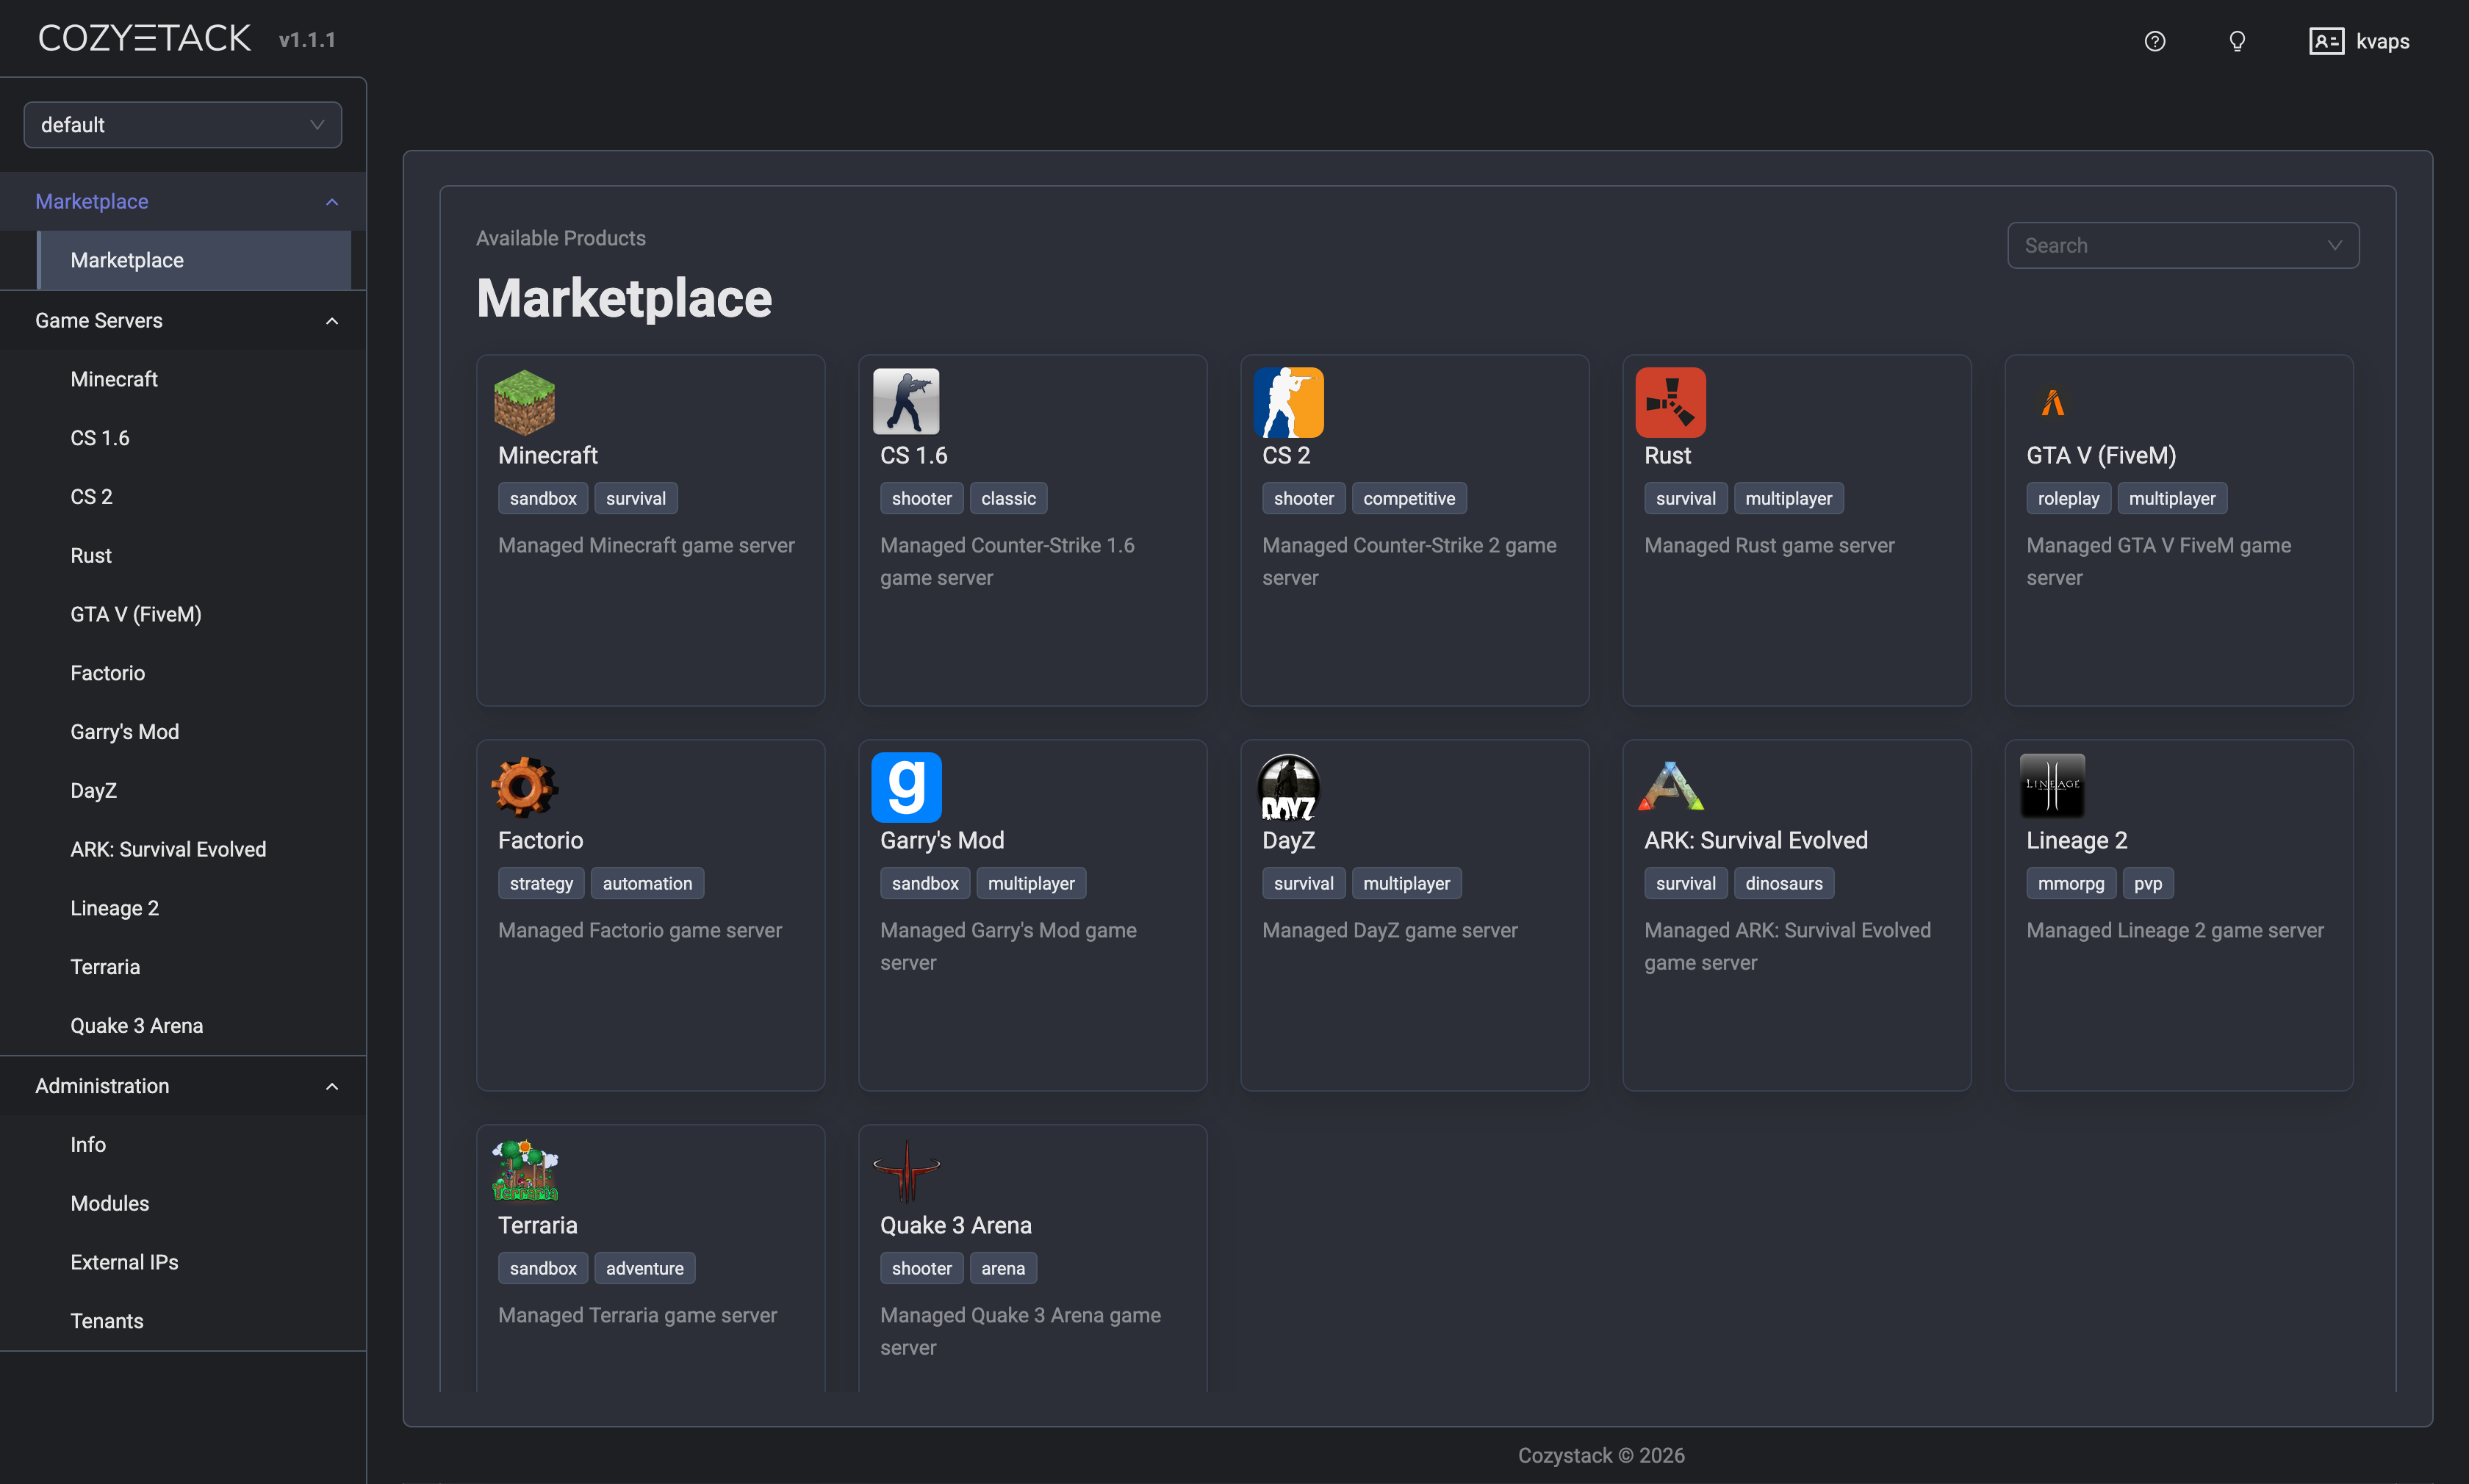Screen dimensions: 2469x1484
Task: Select Lineage 2 in the sidebar
Action: 114,907
